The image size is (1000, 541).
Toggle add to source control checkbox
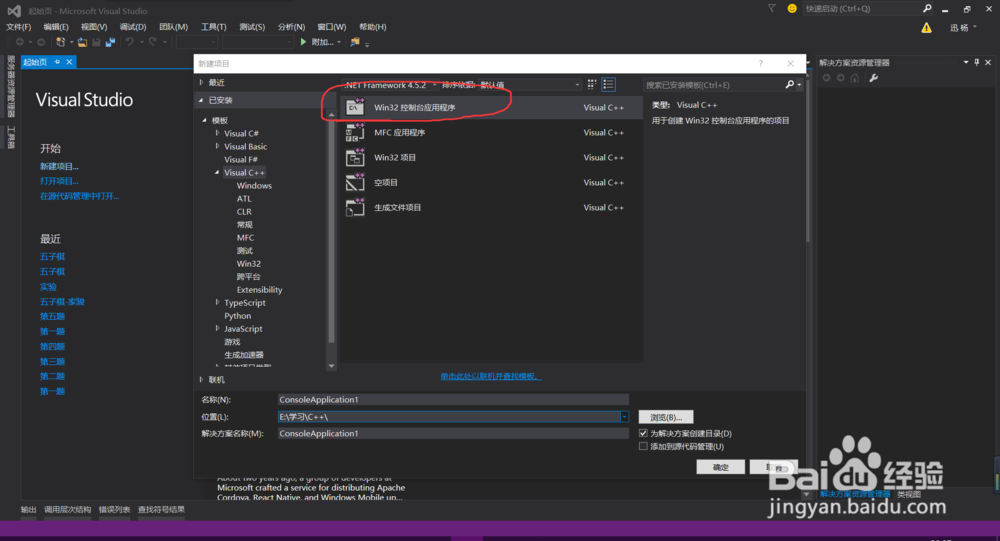[x=643, y=447]
